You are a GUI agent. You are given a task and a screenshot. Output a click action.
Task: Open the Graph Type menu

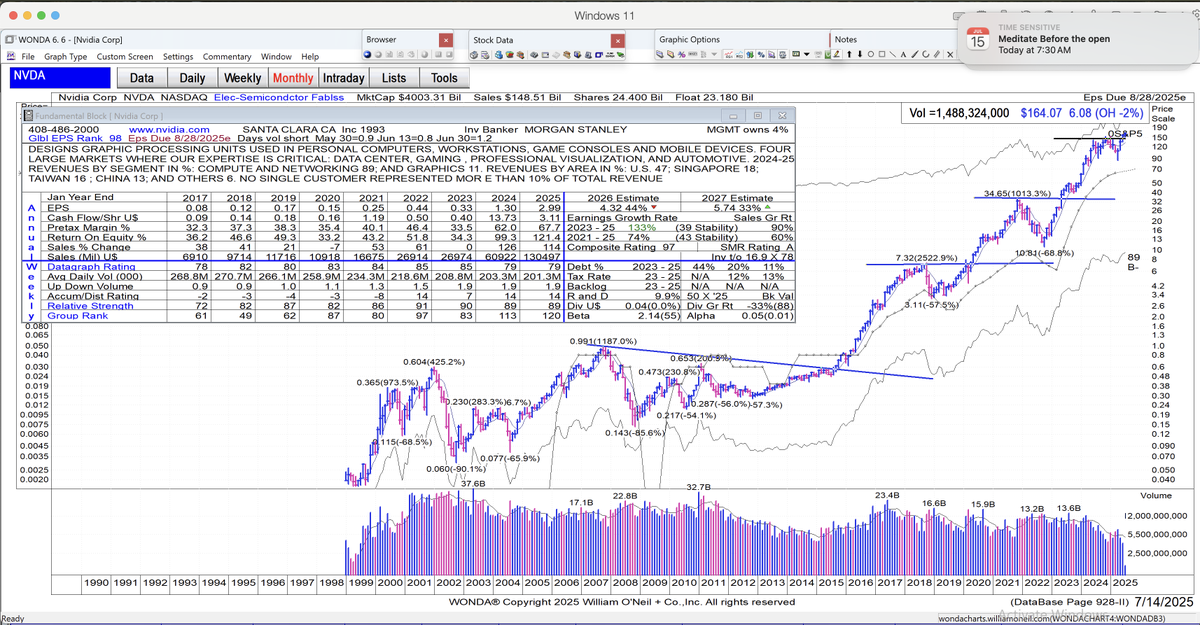coord(66,57)
